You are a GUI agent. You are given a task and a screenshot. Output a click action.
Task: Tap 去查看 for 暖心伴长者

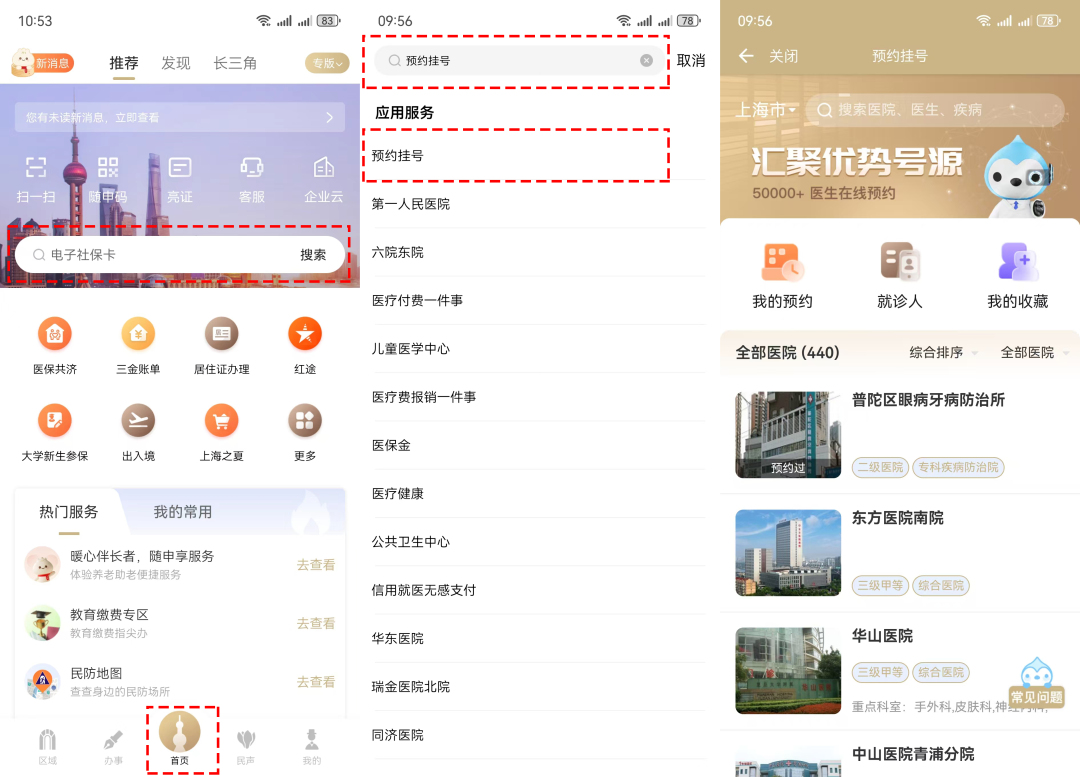pyautogui.click(x=315, y=565)
